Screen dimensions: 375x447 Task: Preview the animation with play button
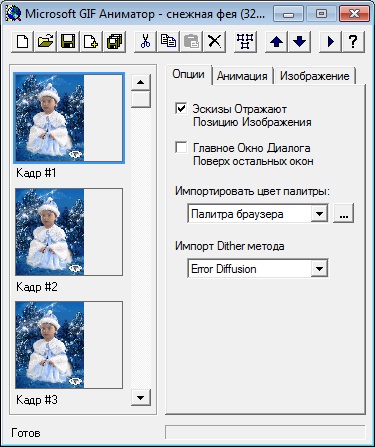(330, 42)
